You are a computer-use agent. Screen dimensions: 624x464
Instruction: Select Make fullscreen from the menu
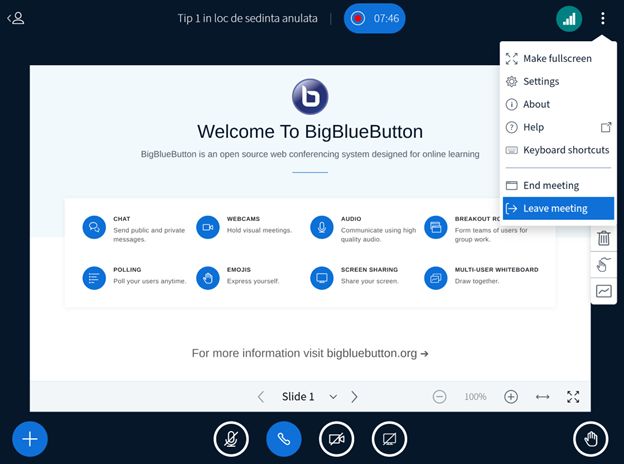click(557, 59)
